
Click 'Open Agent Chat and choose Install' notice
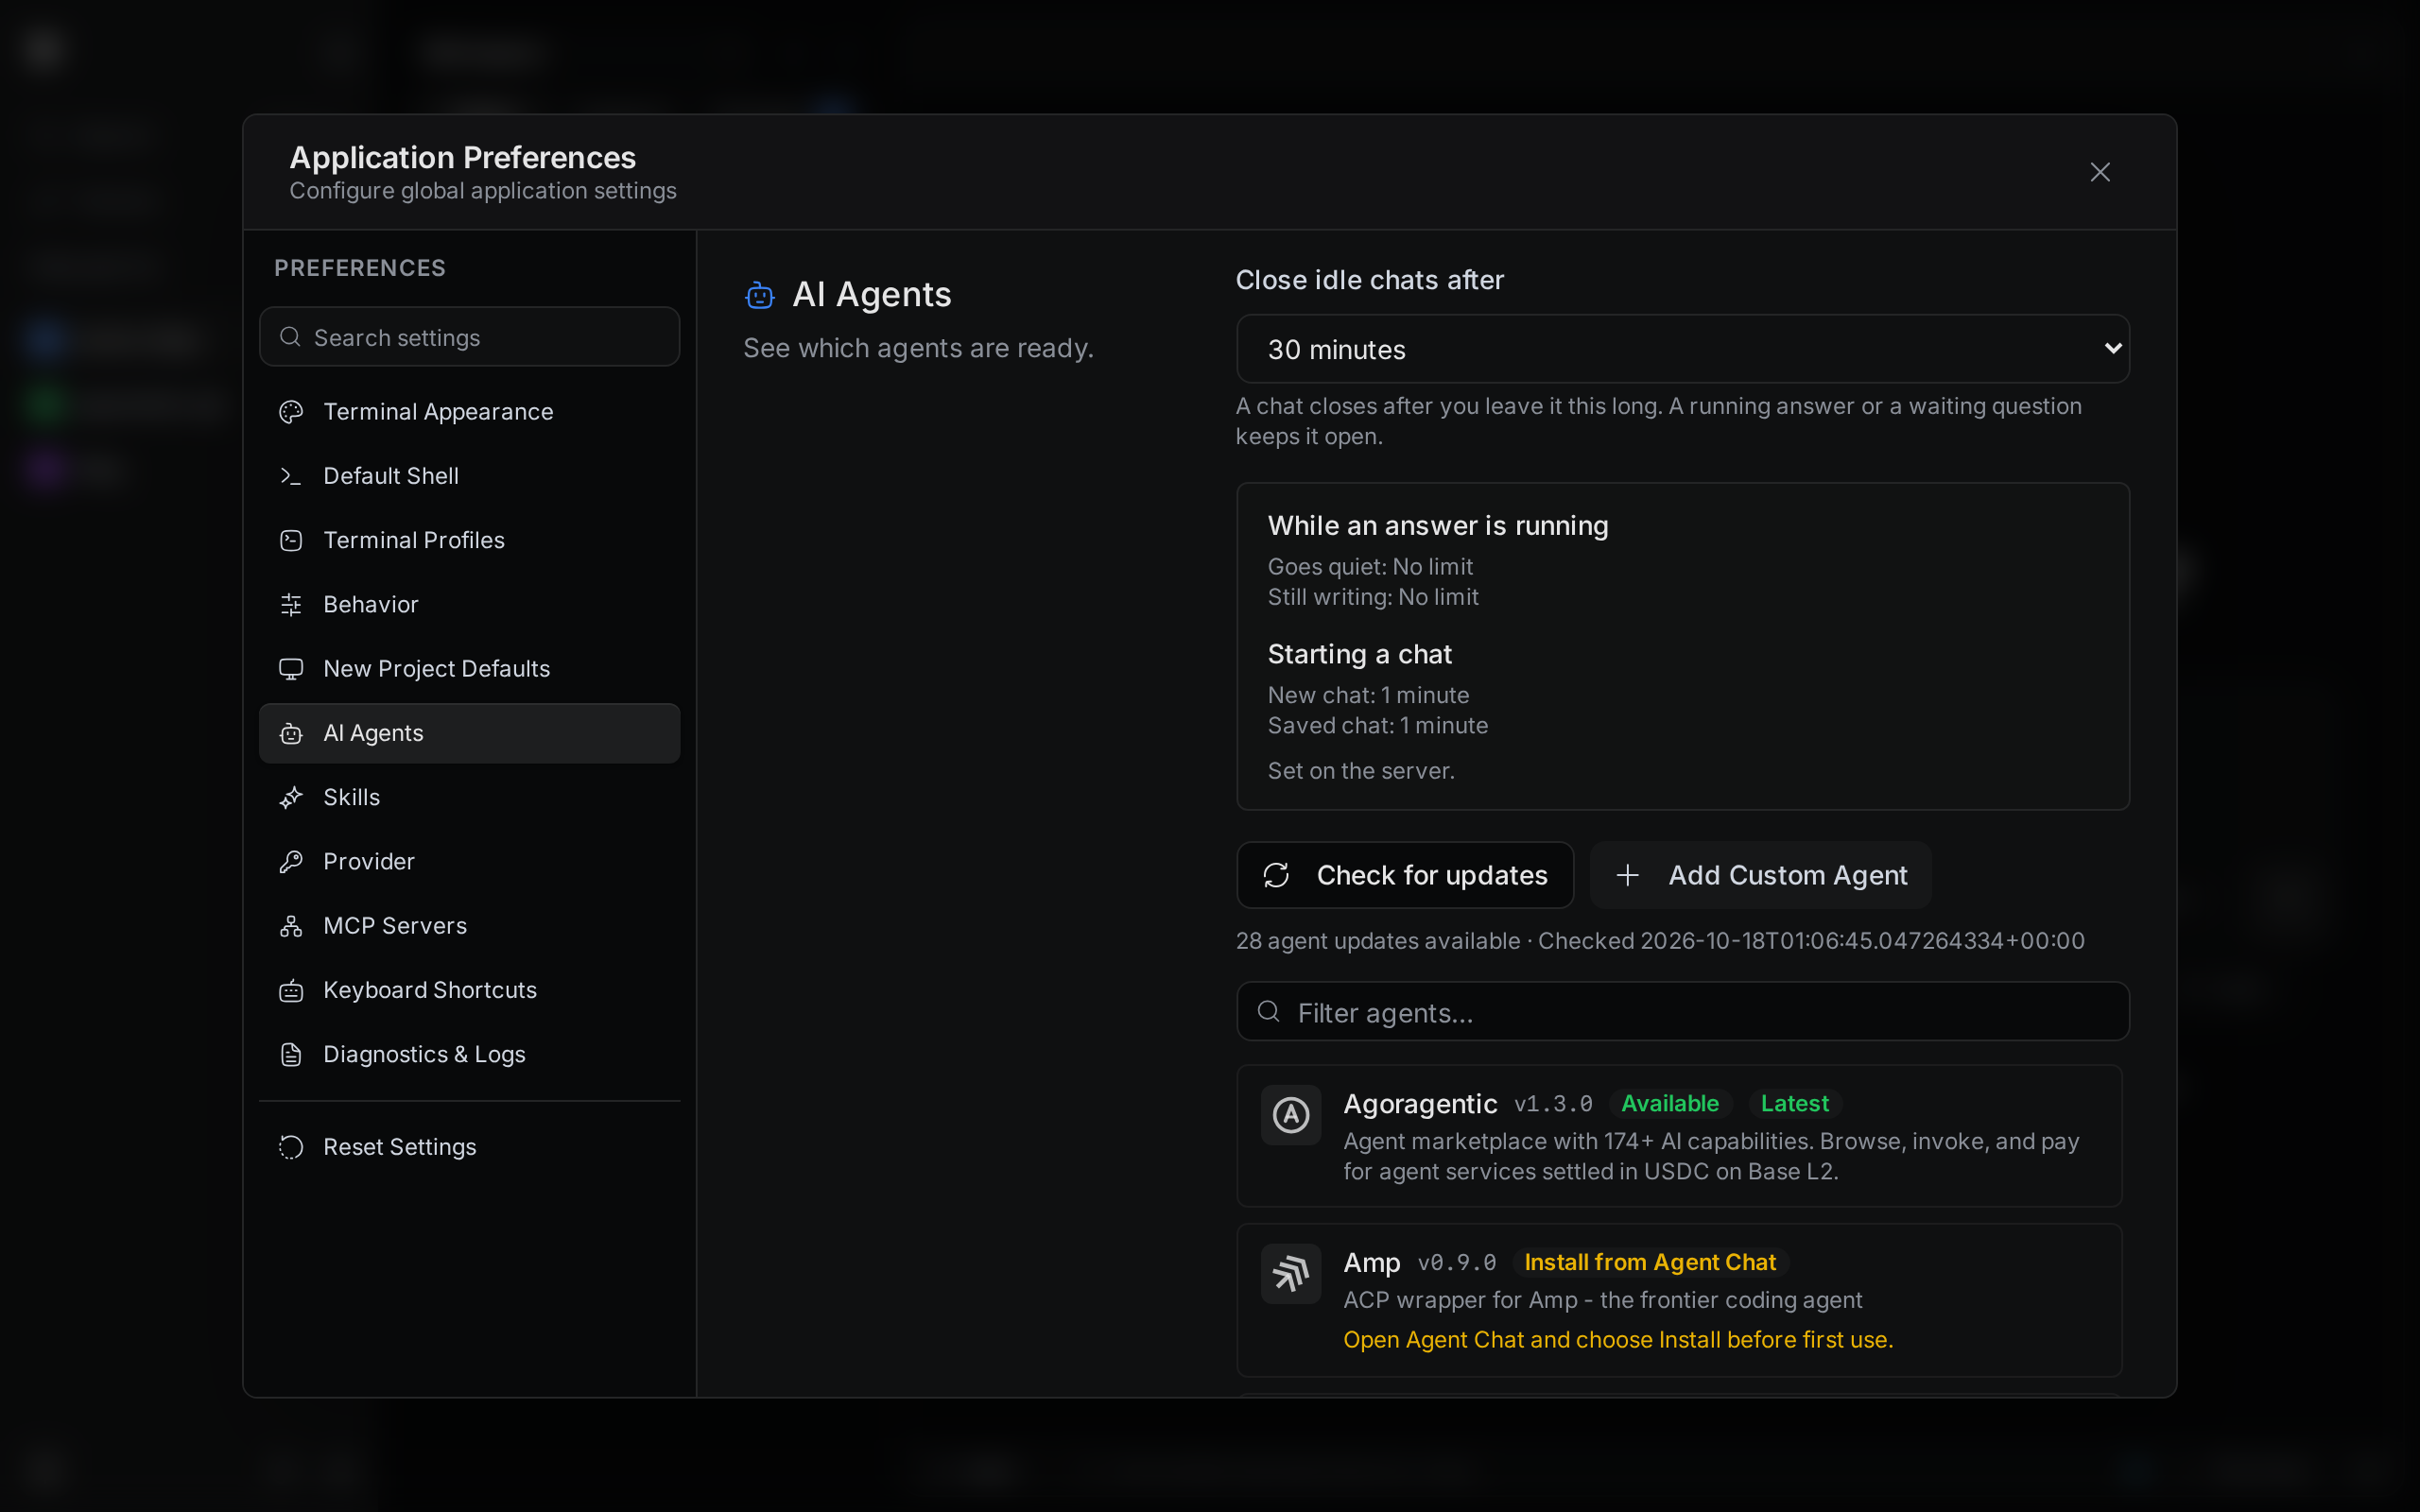click(x=1618, y=1340)
